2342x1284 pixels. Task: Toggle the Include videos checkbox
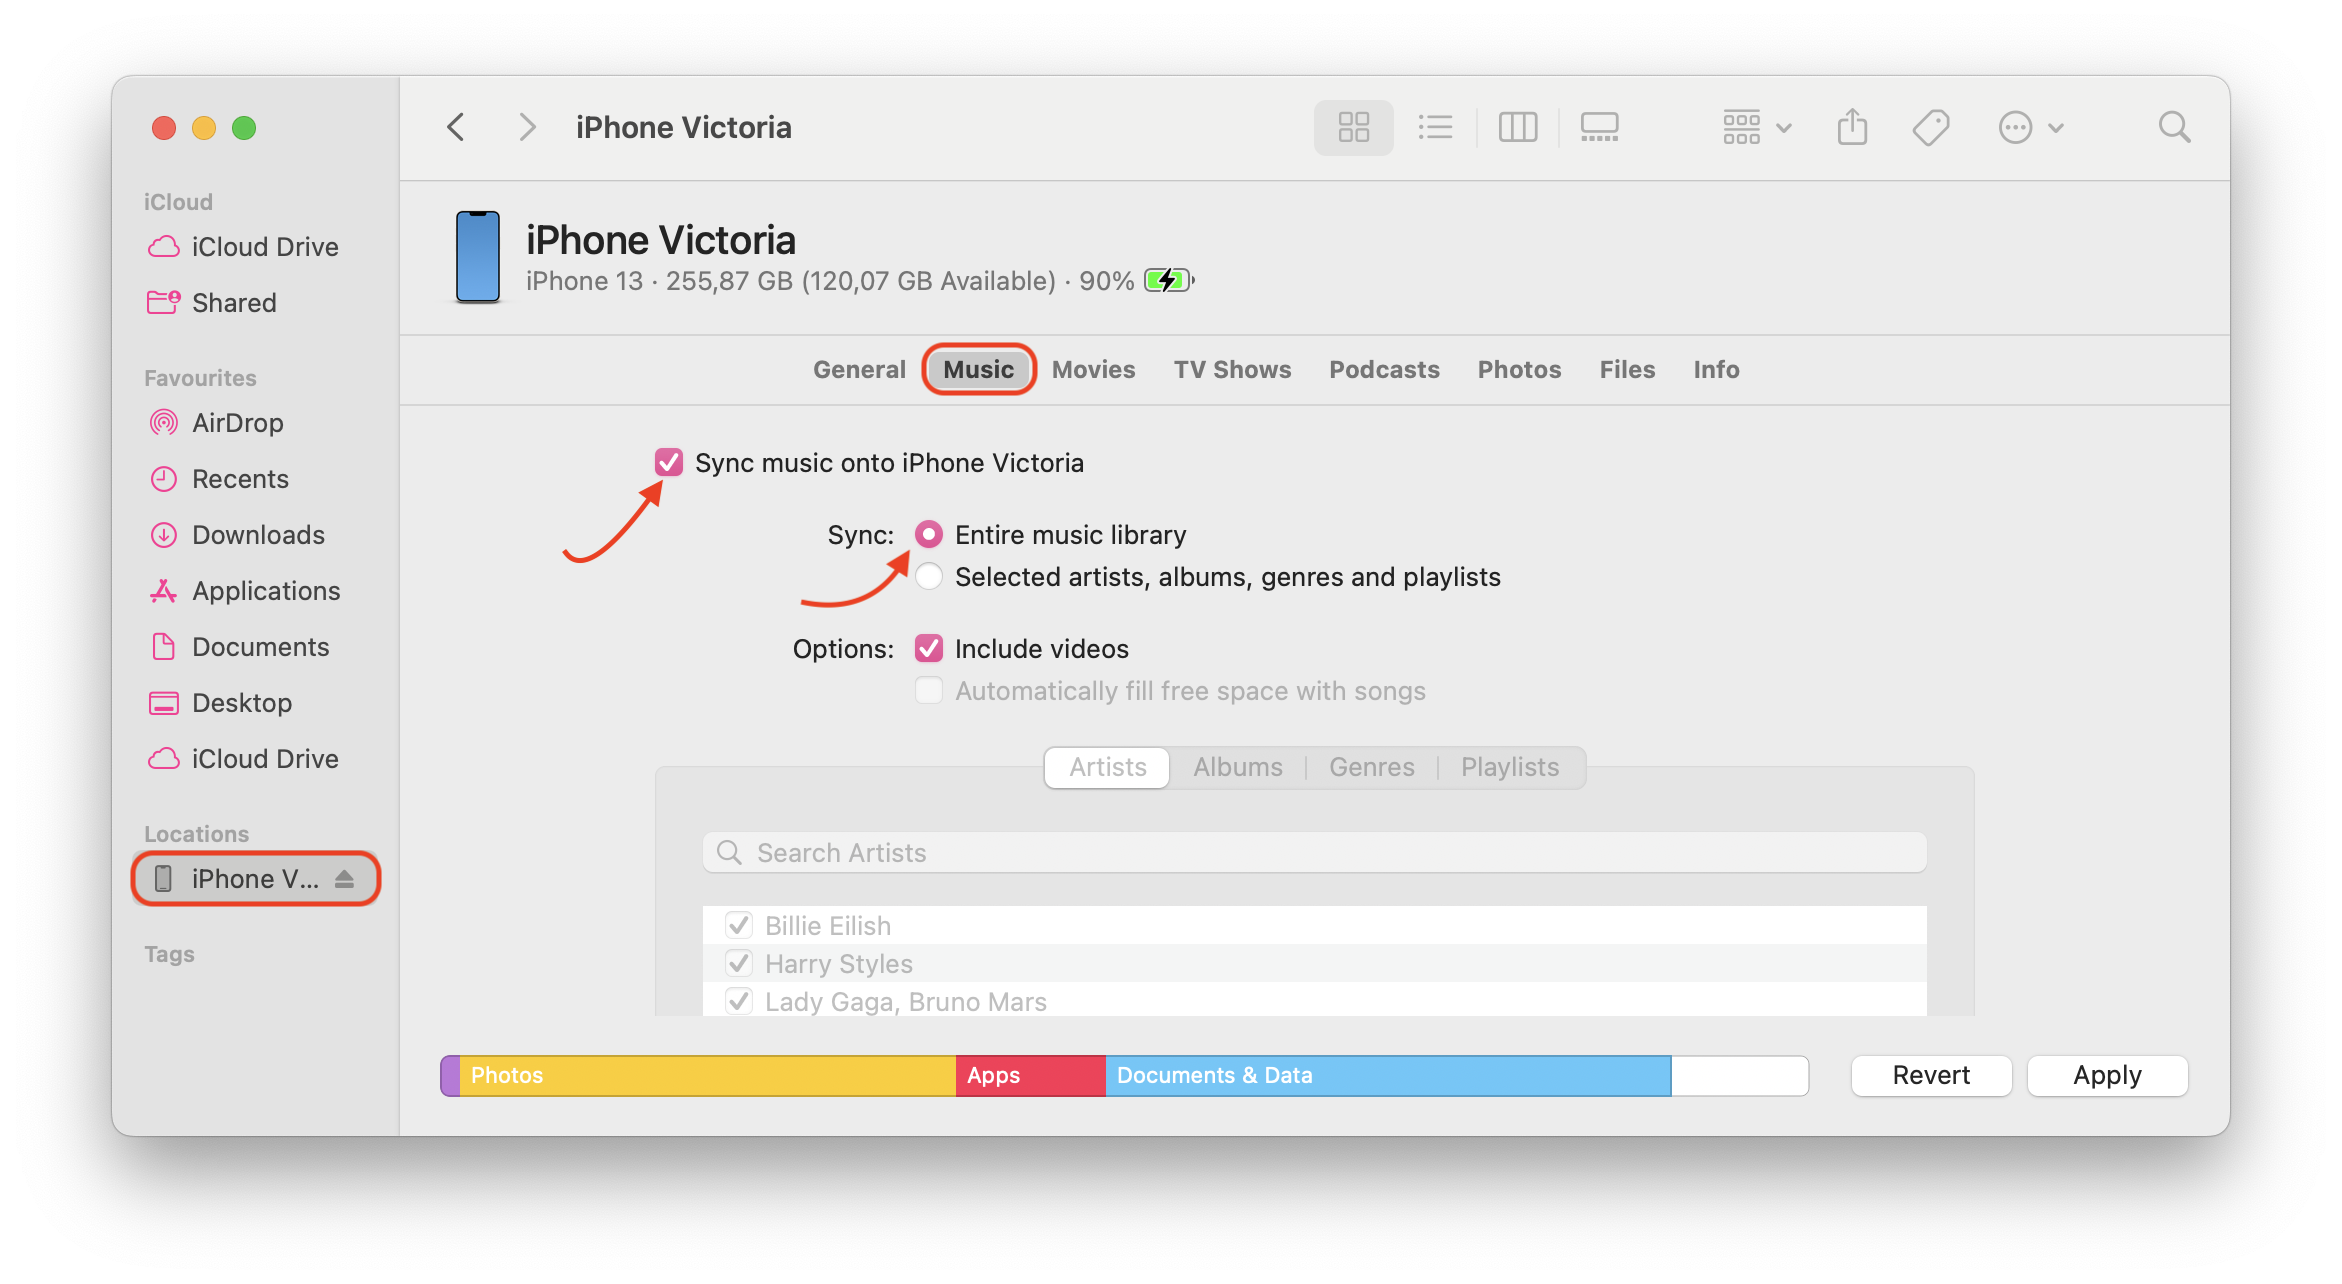929,648
